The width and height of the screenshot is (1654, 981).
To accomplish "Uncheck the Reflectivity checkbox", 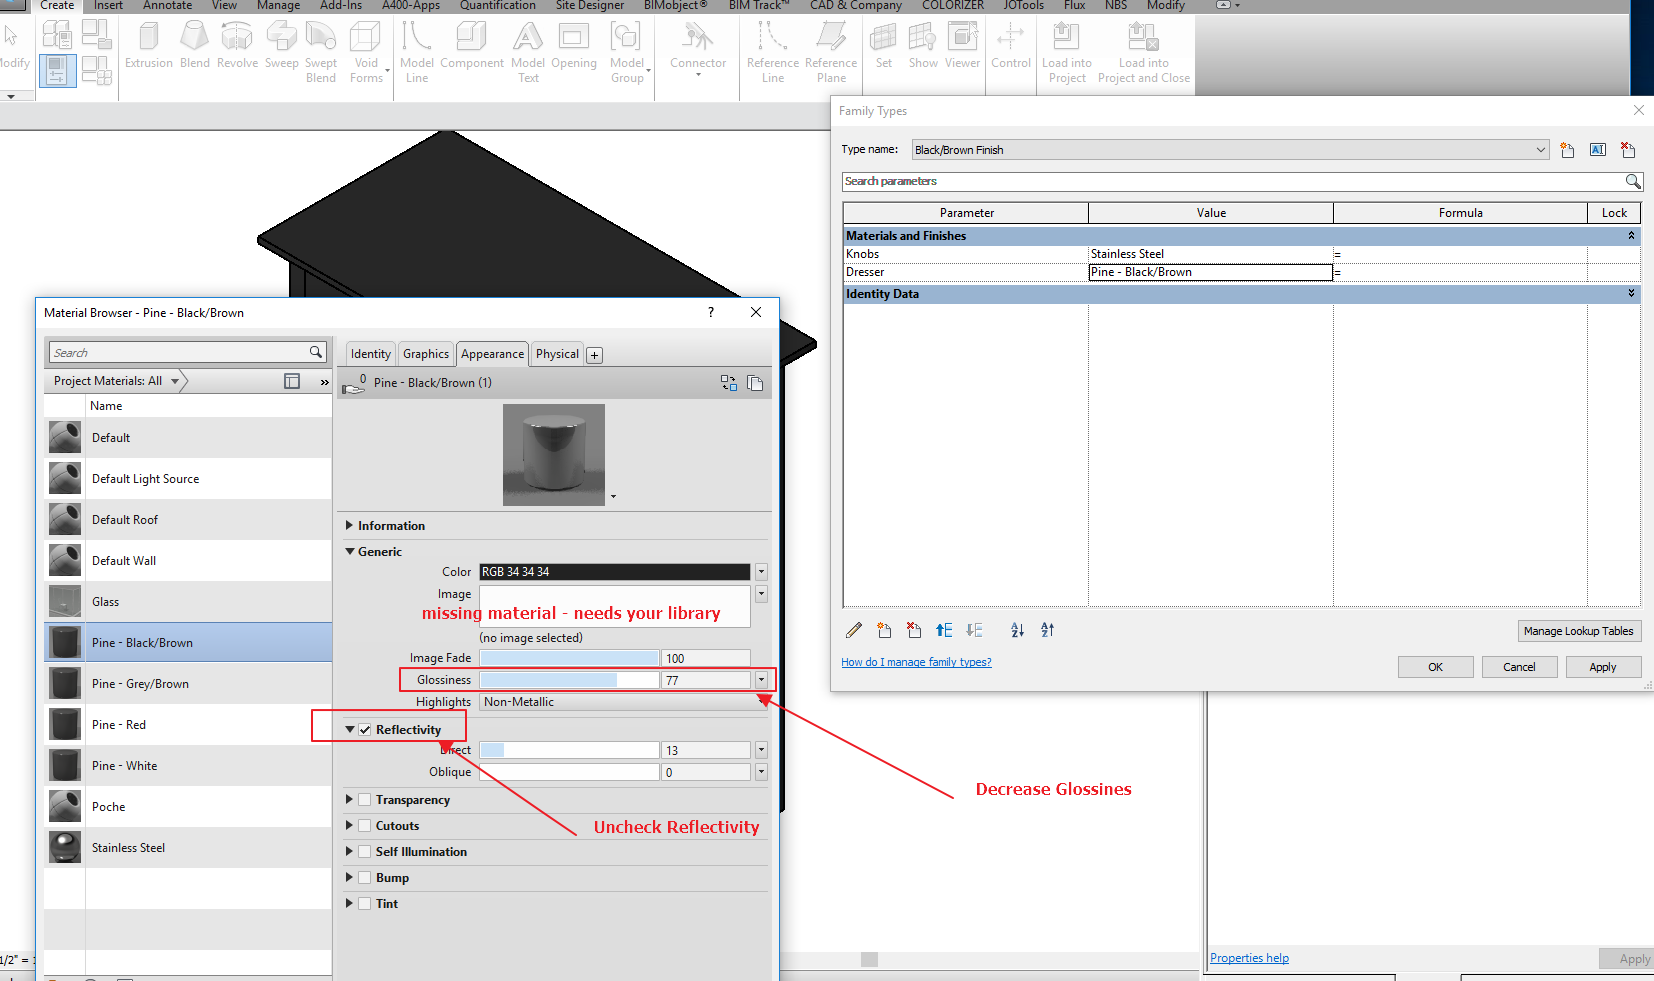I will pos(365,730).
